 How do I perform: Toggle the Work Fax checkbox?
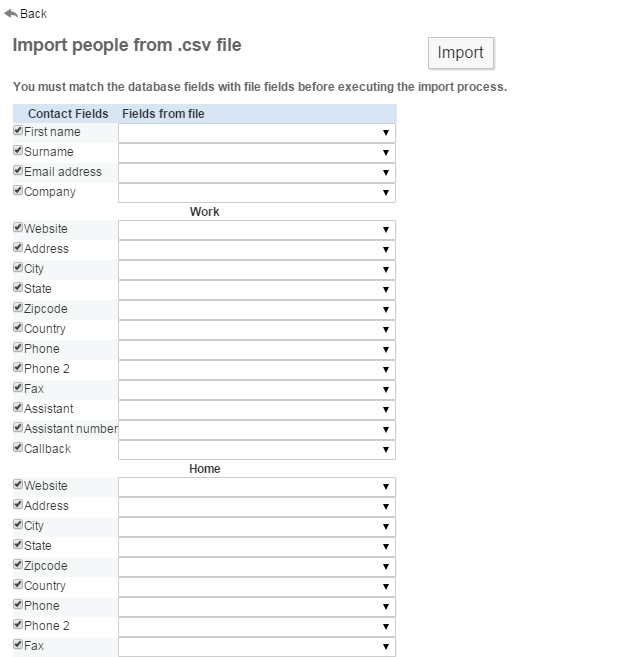[18, 388]
